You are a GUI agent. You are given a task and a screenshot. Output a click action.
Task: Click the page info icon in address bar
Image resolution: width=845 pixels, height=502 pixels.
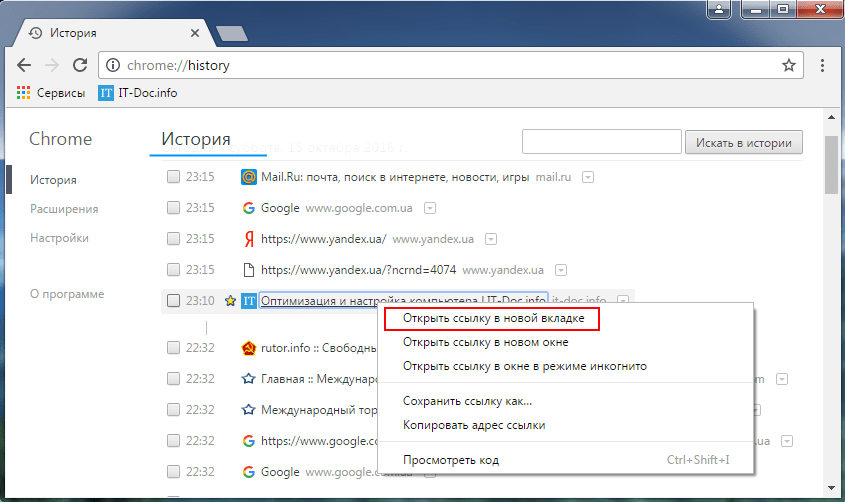[113, 65]
